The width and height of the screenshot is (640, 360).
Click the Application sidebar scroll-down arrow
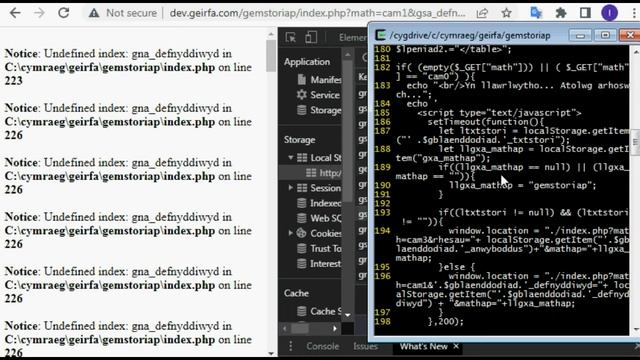click(x=348, y=315)
